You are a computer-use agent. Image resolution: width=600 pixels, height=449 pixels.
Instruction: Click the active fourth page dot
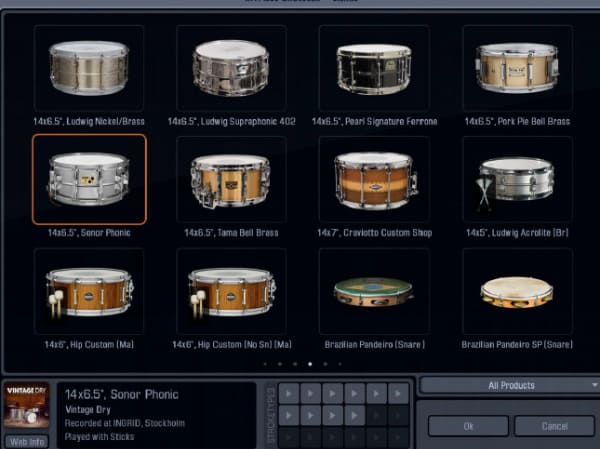(310, 364)
